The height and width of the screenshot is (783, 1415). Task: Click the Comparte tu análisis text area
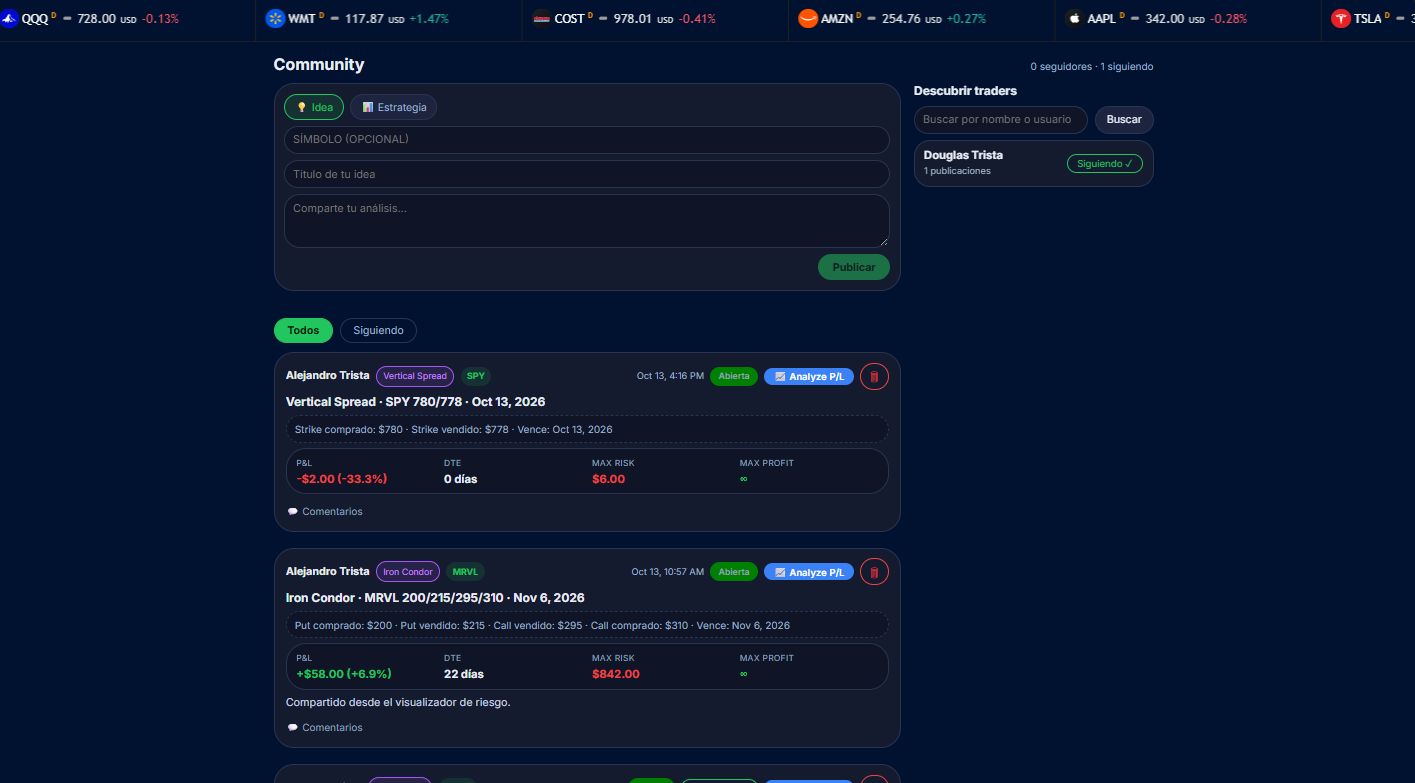[587, 221]
